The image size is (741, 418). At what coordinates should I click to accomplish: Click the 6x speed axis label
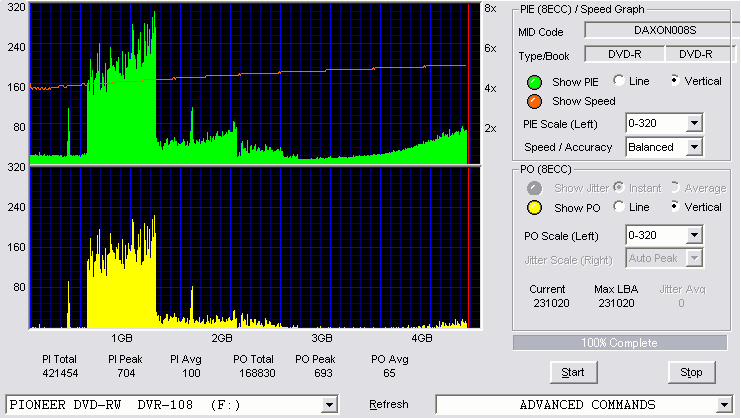[491, 48]
